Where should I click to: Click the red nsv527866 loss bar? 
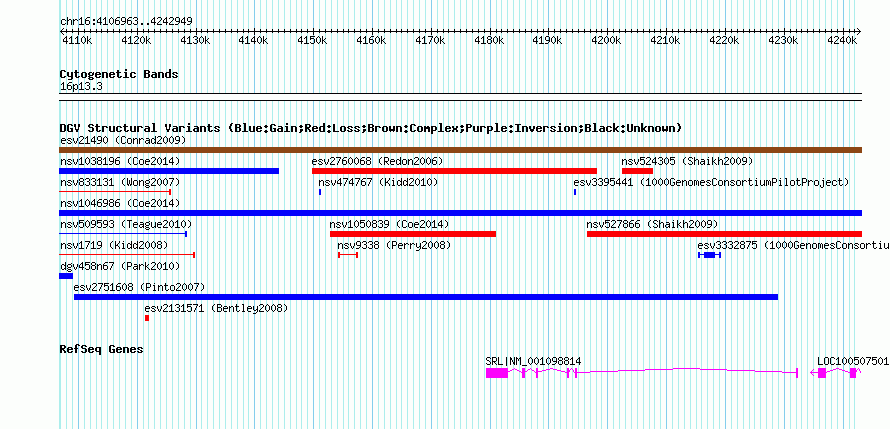click(724, 234)
